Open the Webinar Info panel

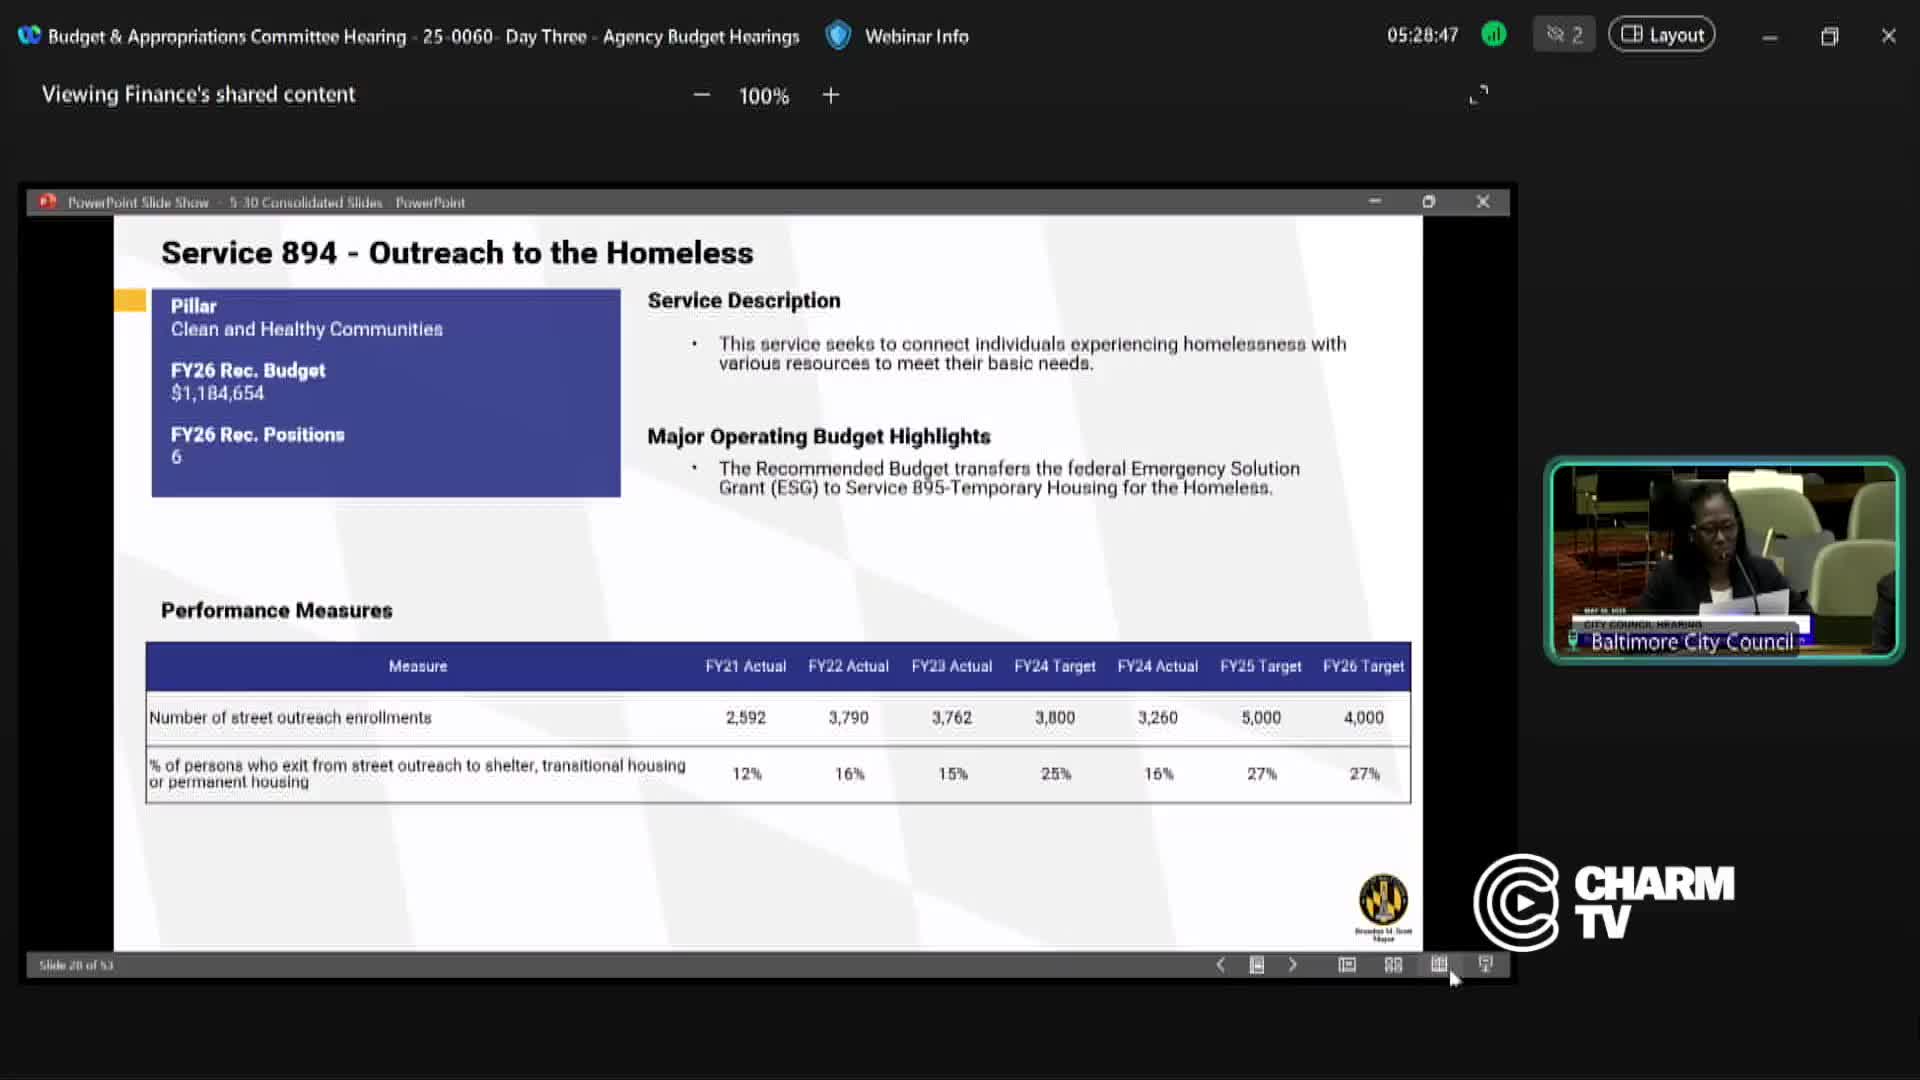(897, 36)
